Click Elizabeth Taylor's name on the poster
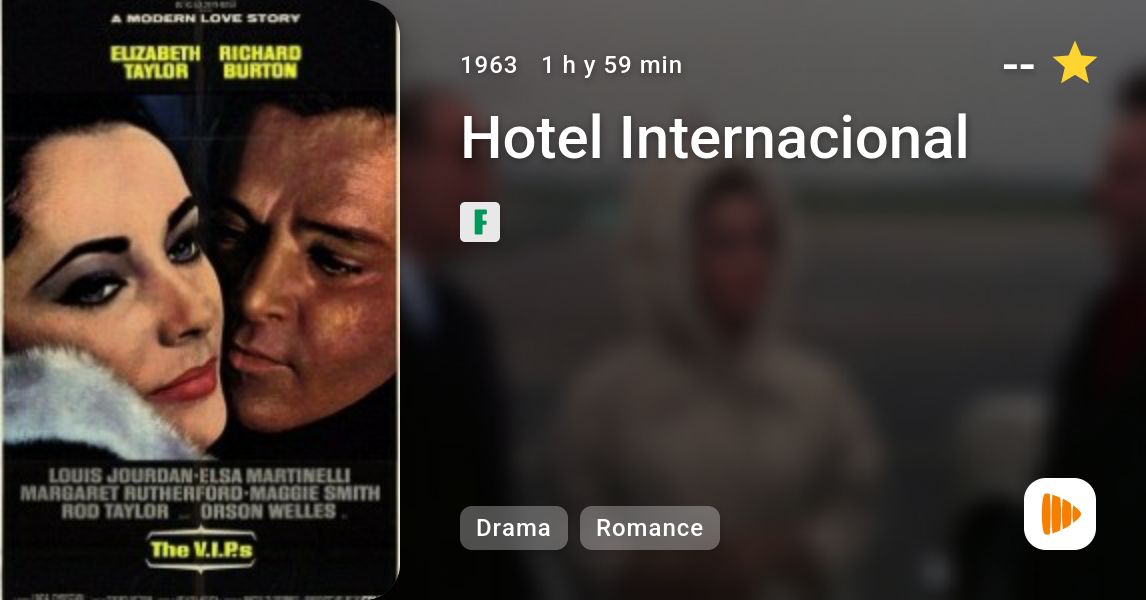This screenshot has height=600, width=1146. point(156,62)
